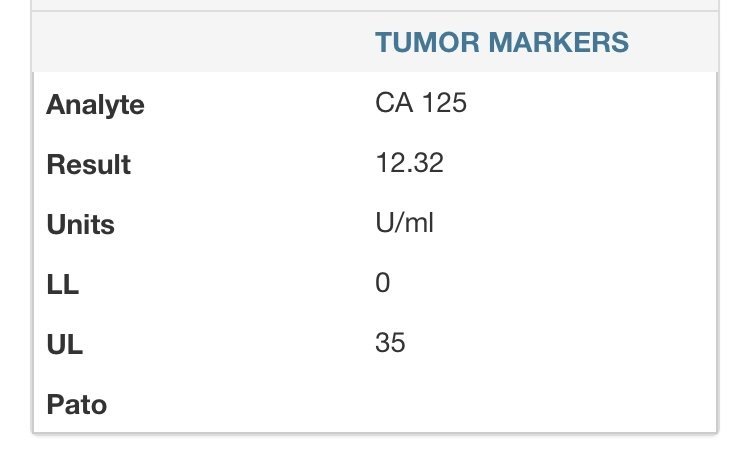This screenshot has width=750, height=465.
Task: Click the 12.32 result value
Action: pos(409,163)
